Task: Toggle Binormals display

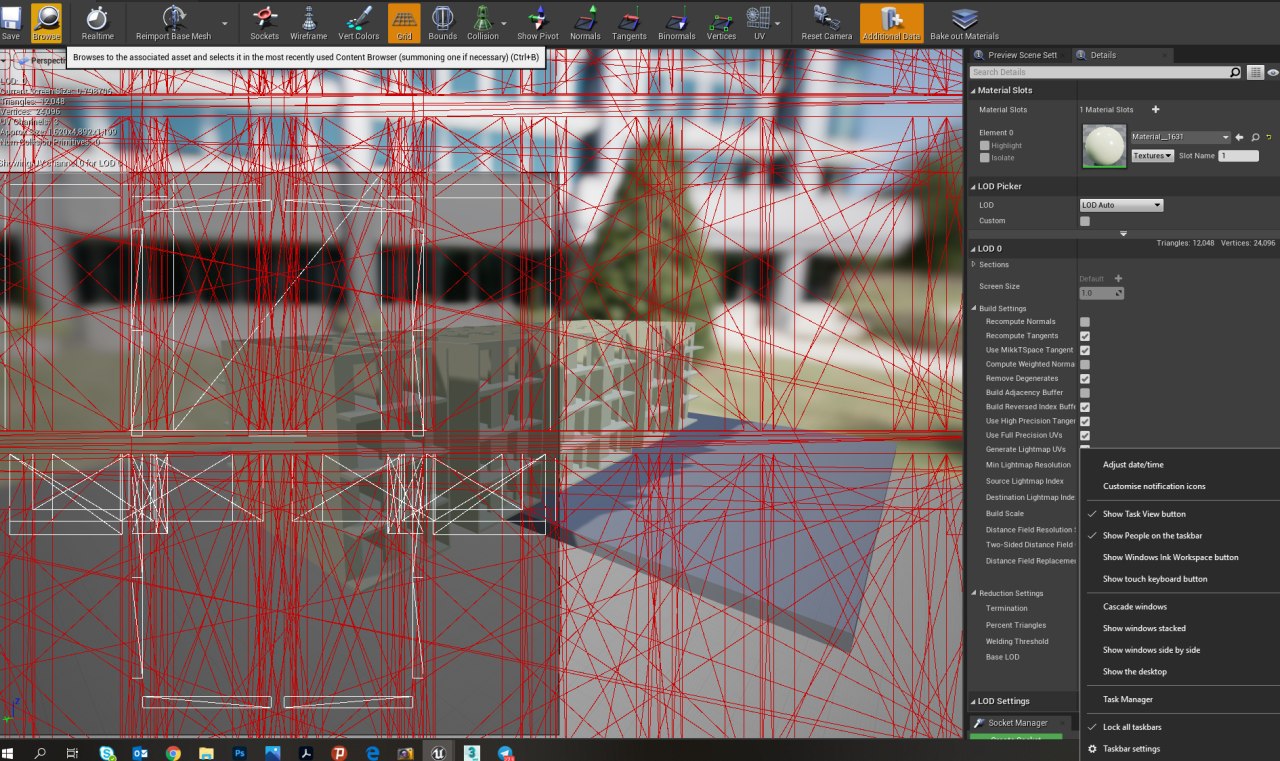Action: [676, 22]
